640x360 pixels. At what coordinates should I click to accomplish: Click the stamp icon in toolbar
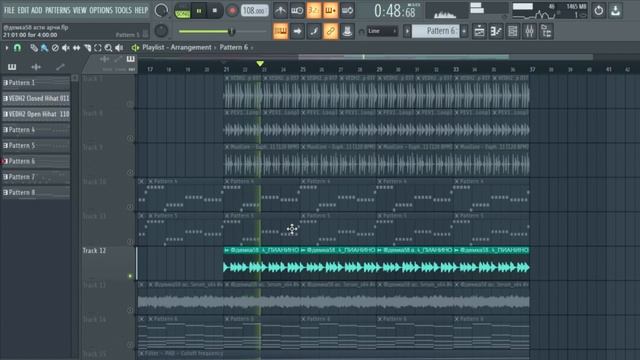(347, 31)
